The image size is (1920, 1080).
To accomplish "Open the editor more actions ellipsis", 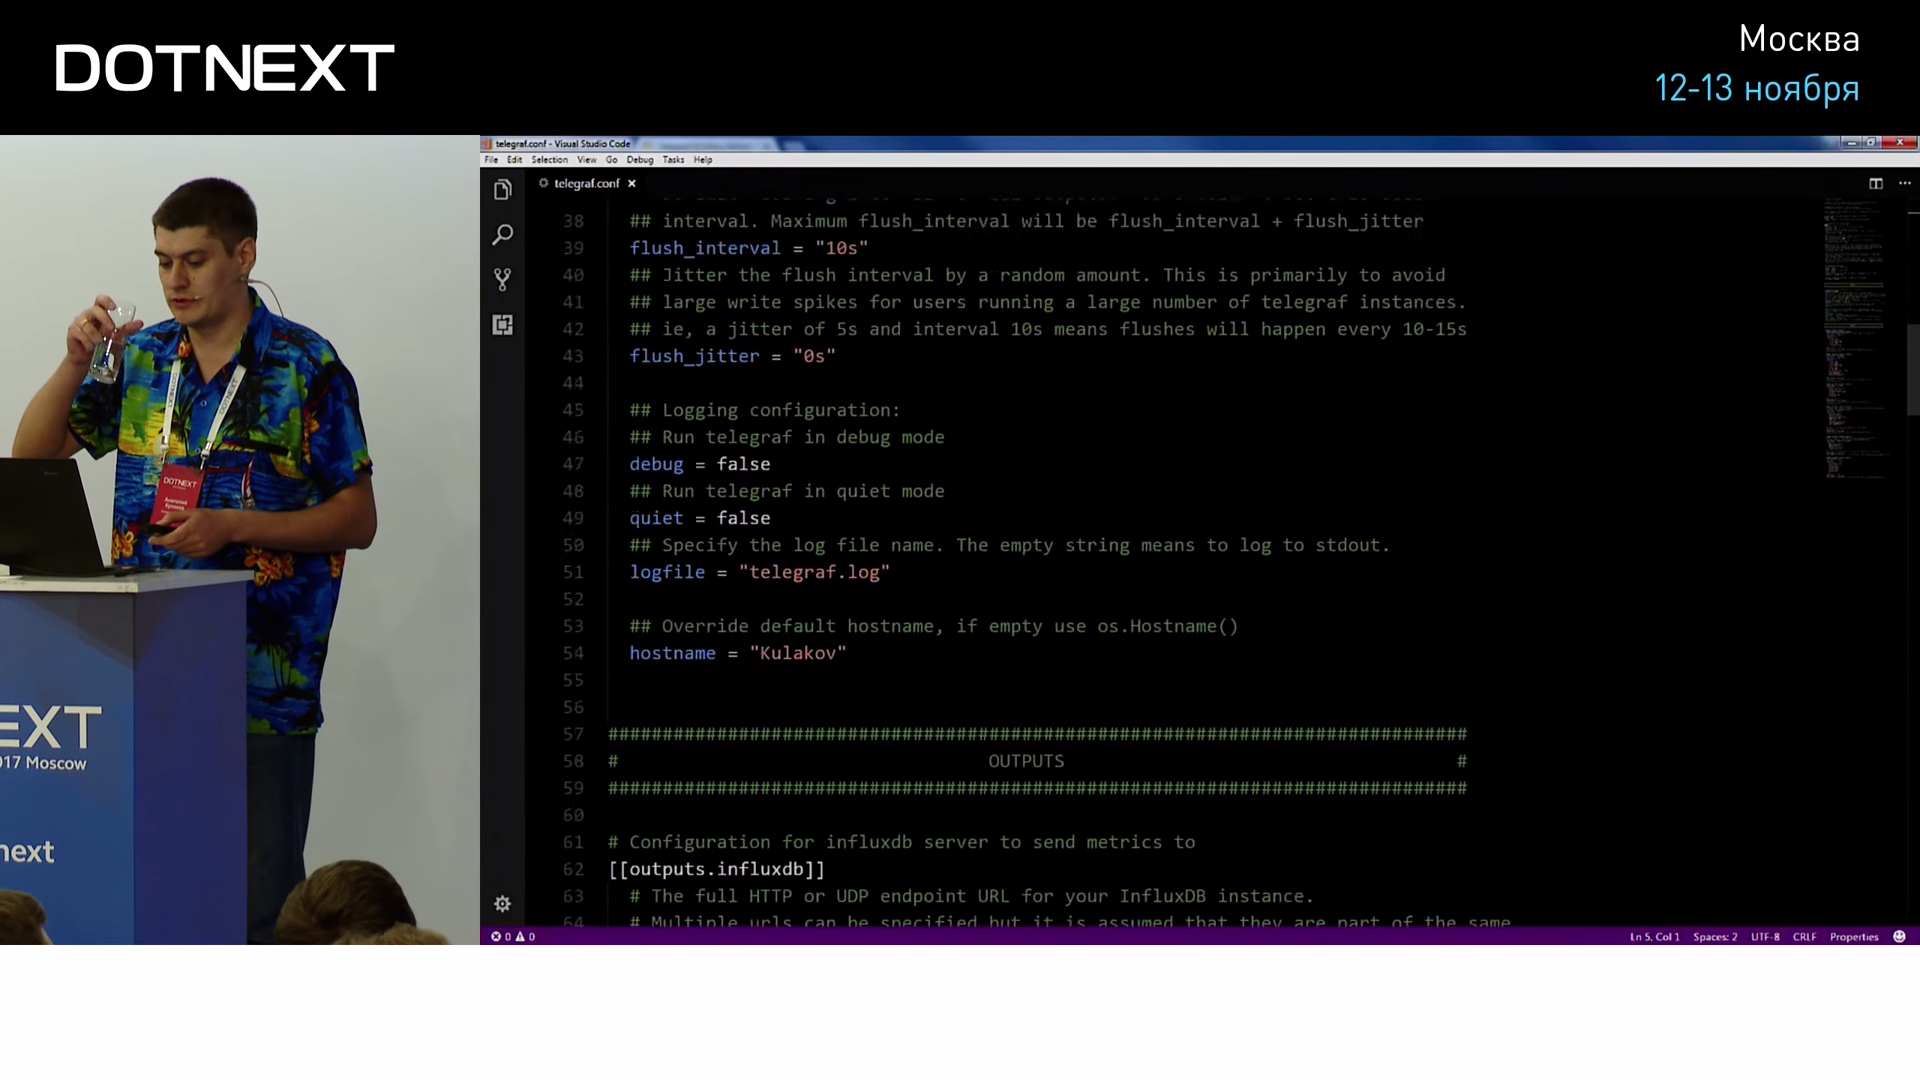I will tap(1905, 183).
